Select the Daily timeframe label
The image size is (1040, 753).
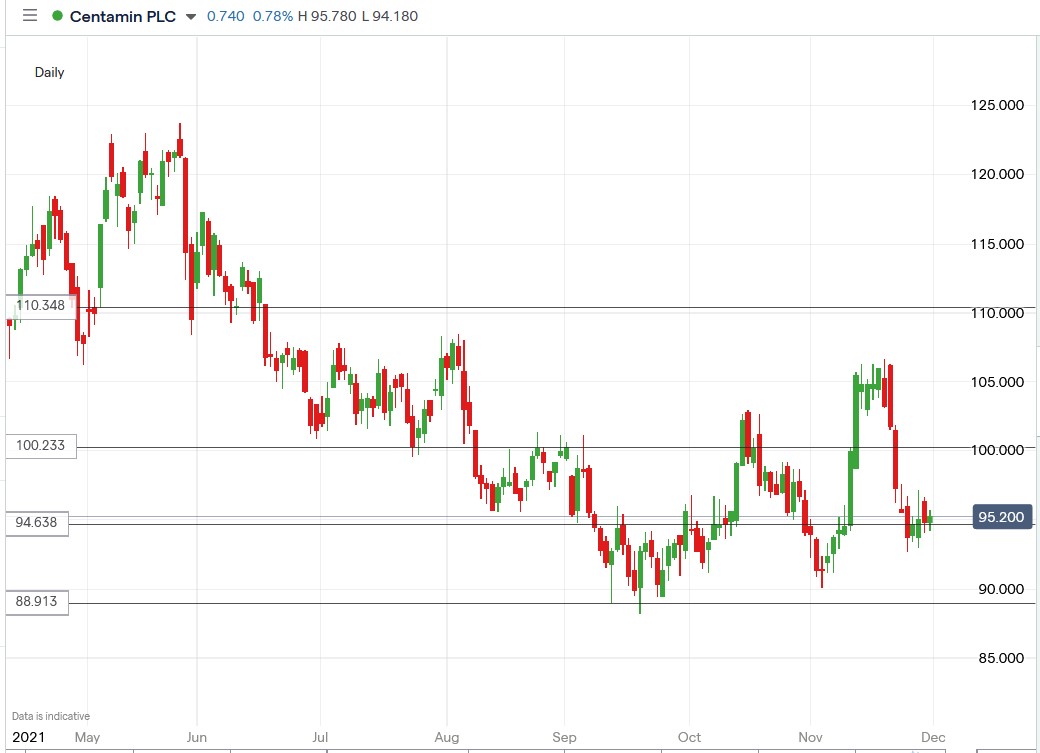pos(49,72)
